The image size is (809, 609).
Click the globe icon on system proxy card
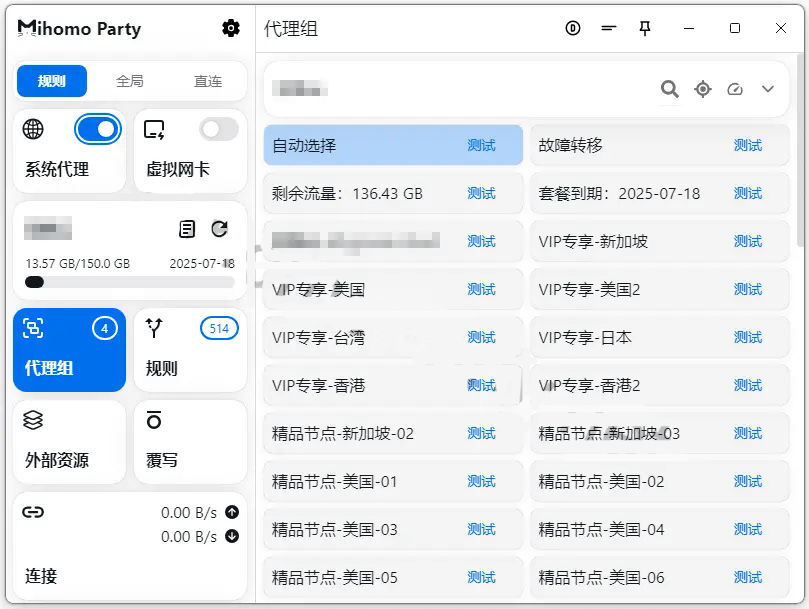click(x=33, y=129)
